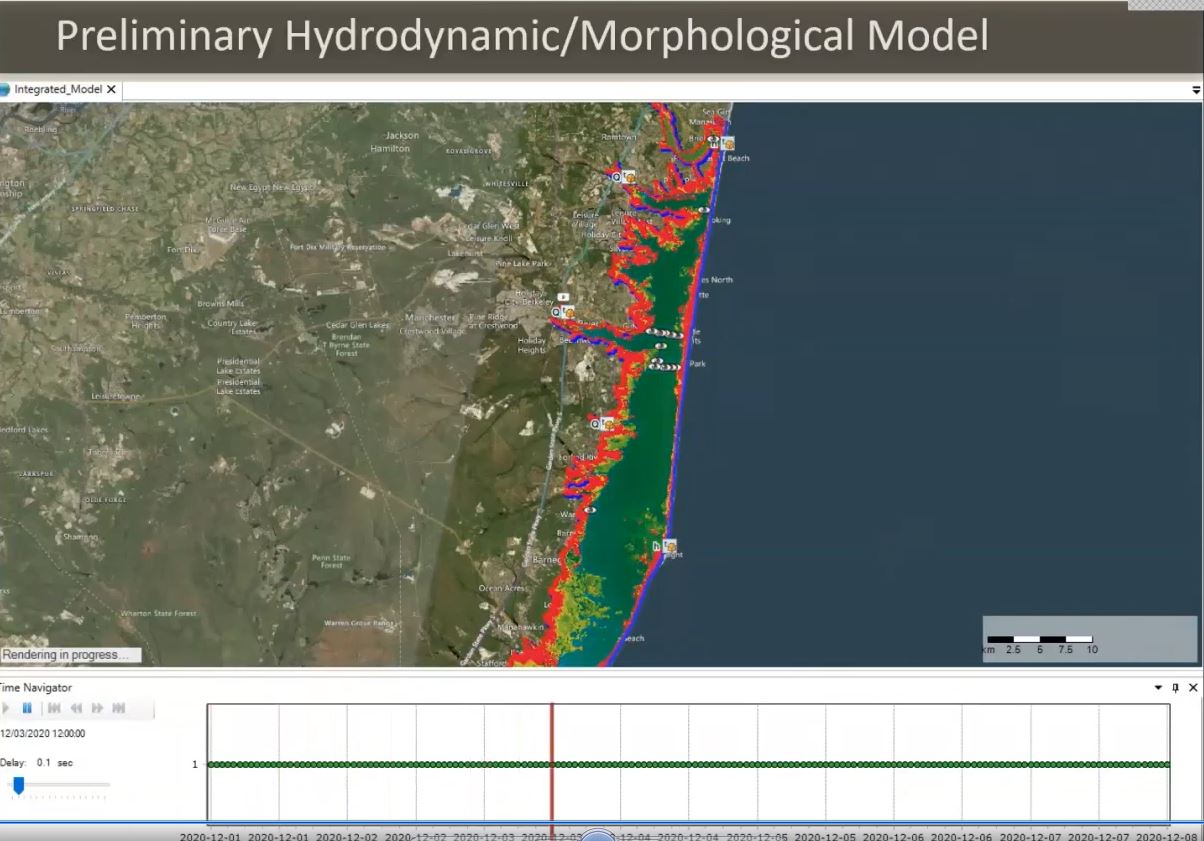Click the 'Fort Dix Military Reservation' map label
This screenshot has height=841, width=1204.
point(337,247)
